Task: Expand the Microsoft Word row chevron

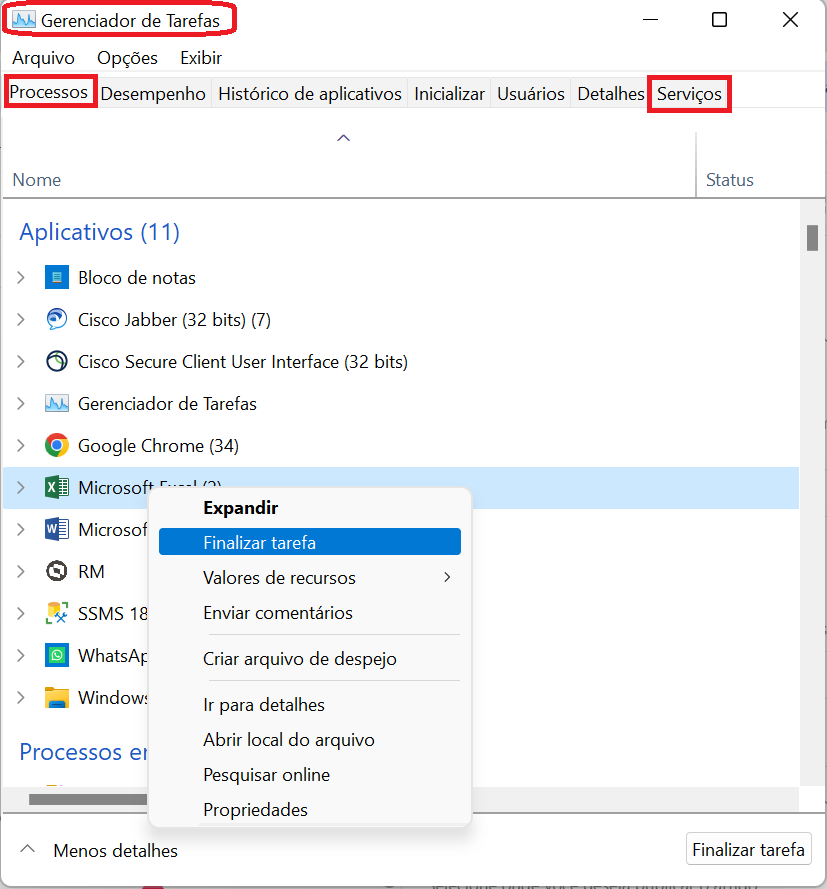Action: click(21, 529)
